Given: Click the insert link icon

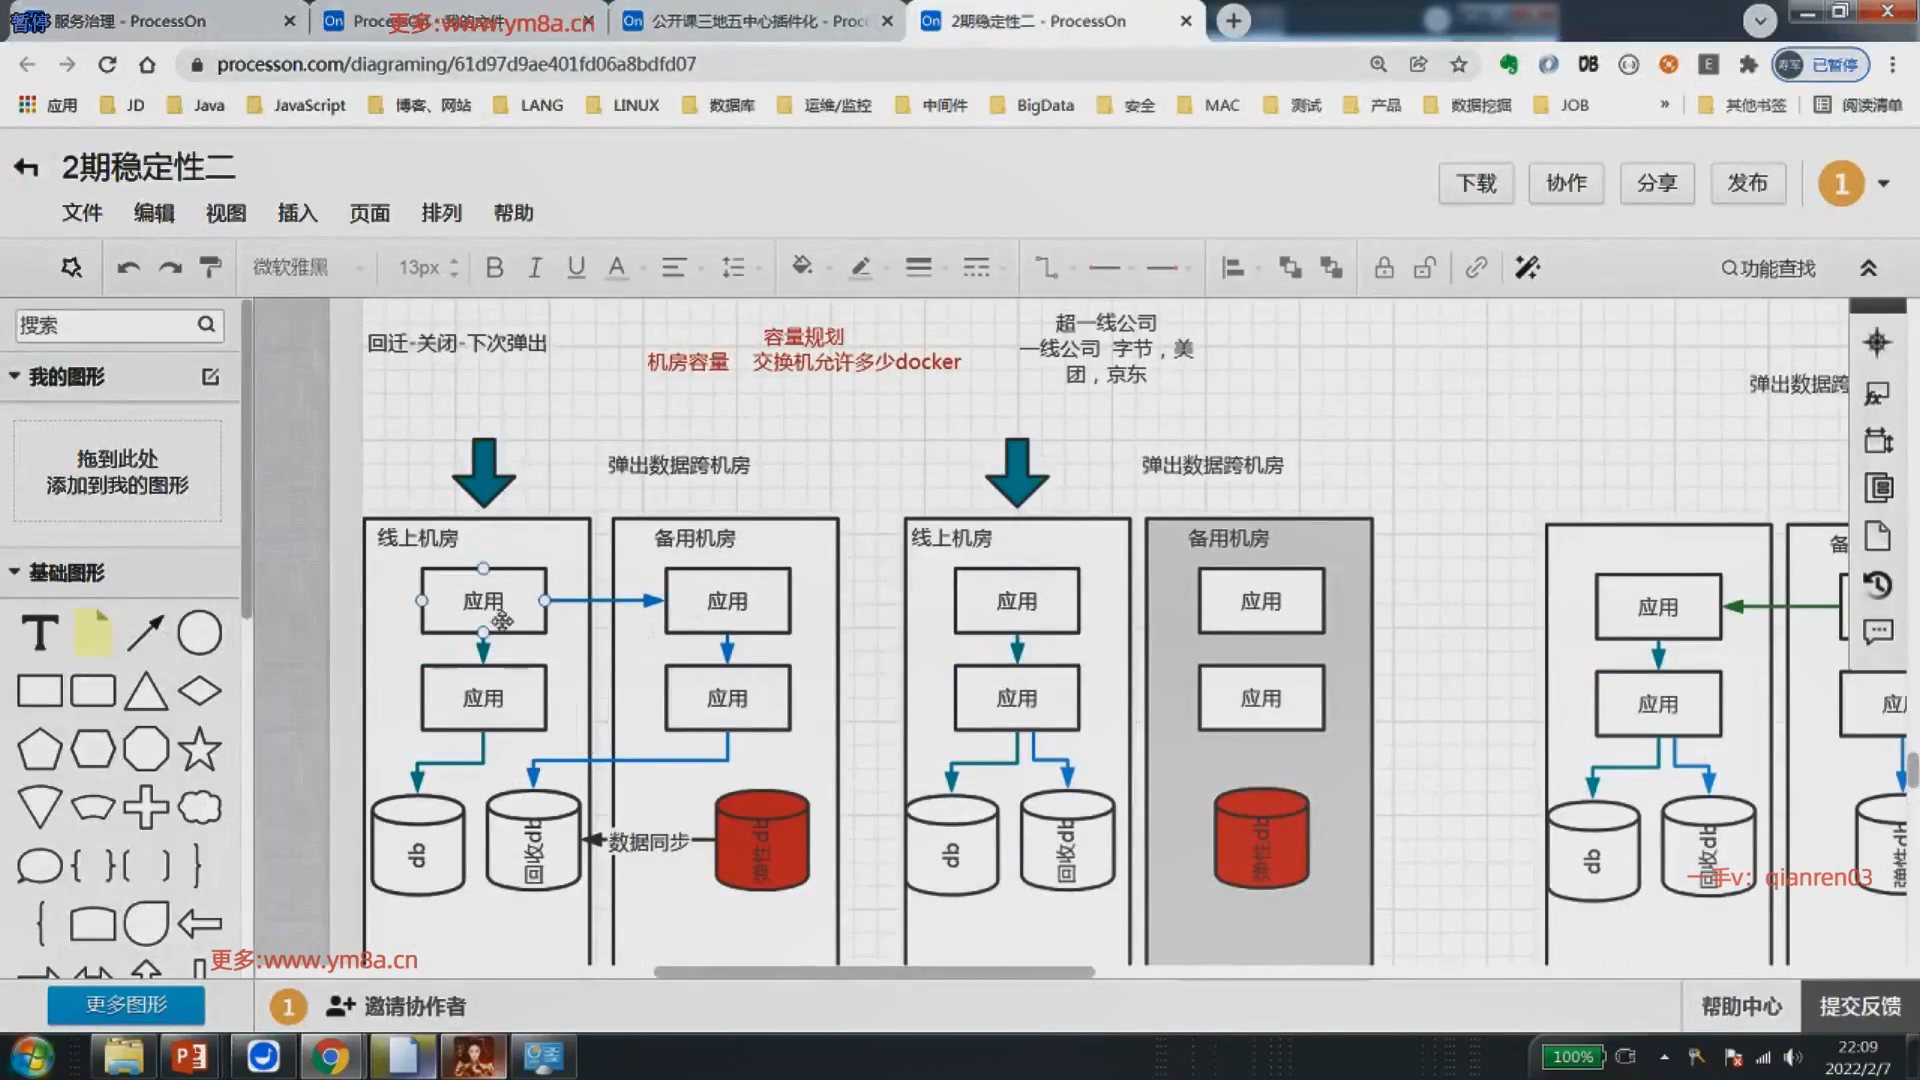Looking at the screenshot, I should tap(1476, 267).
